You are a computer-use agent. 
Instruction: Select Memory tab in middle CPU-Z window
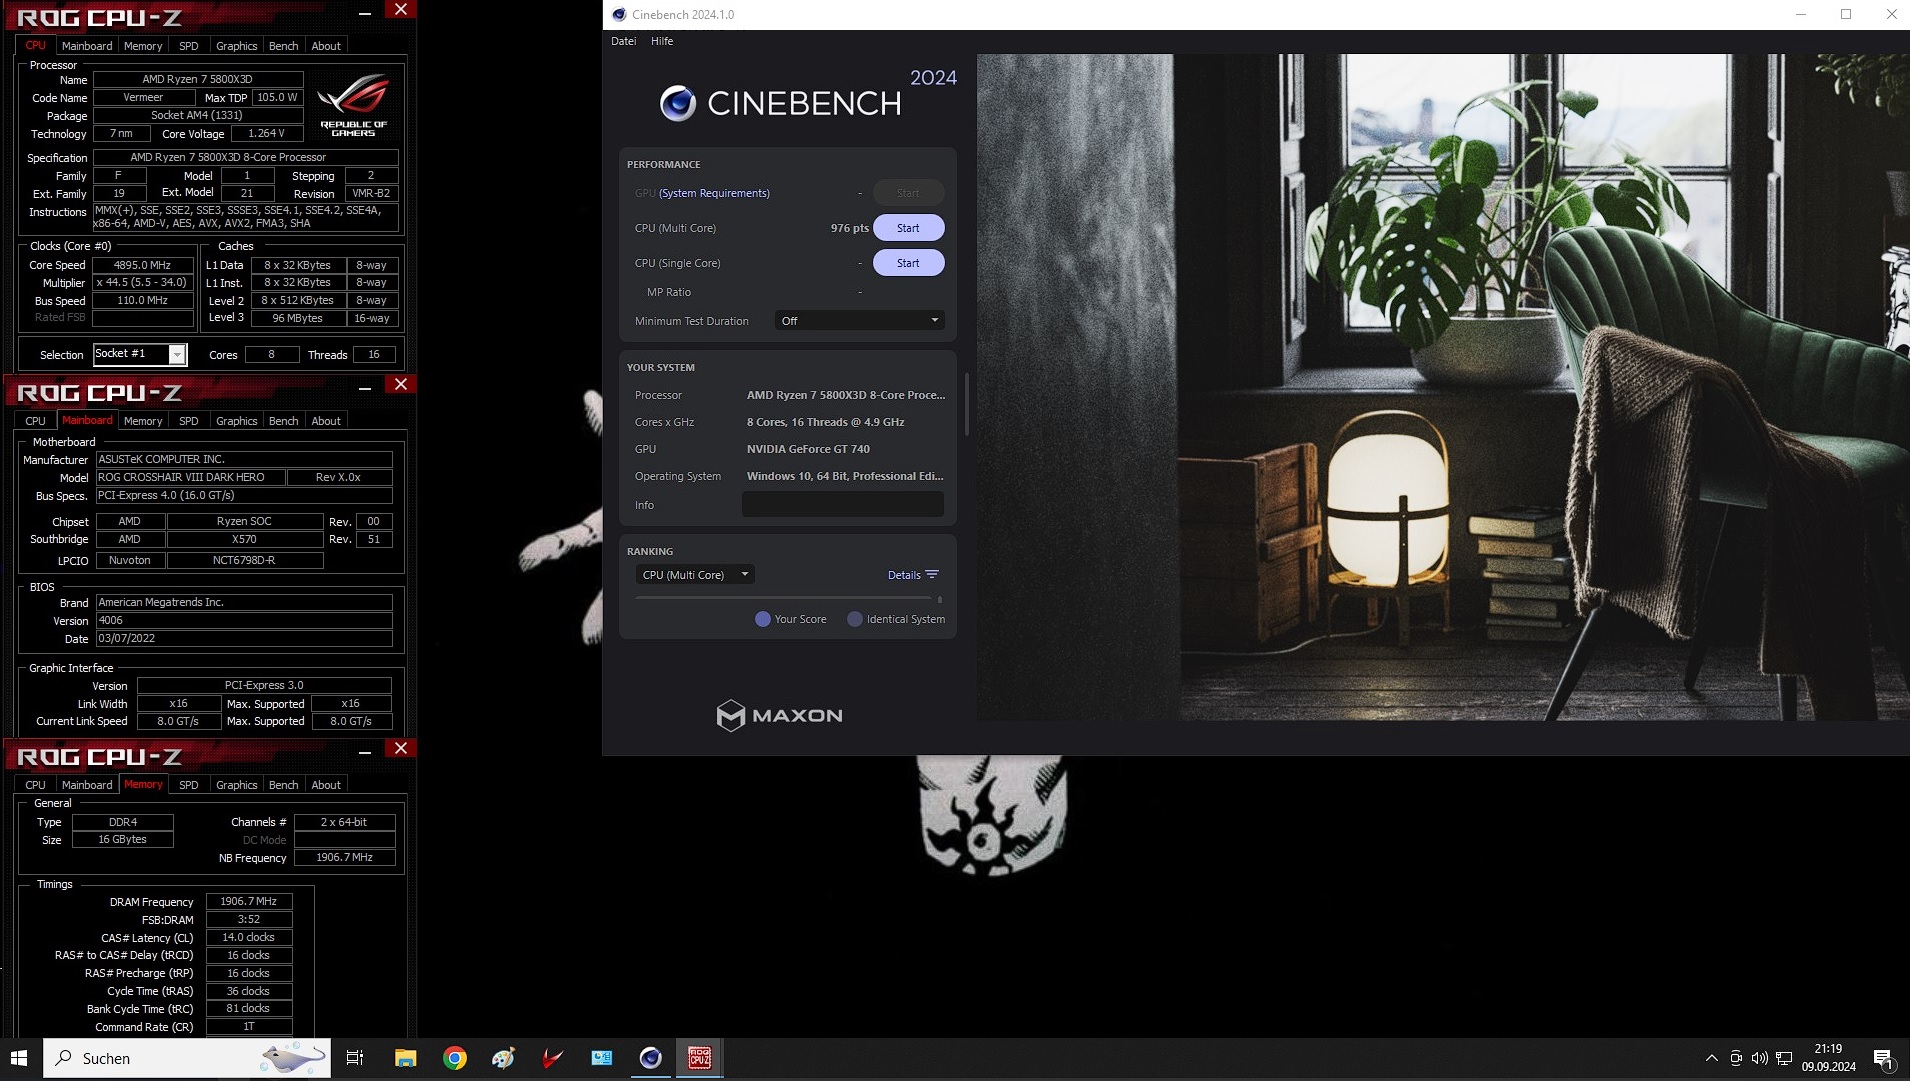143,421
